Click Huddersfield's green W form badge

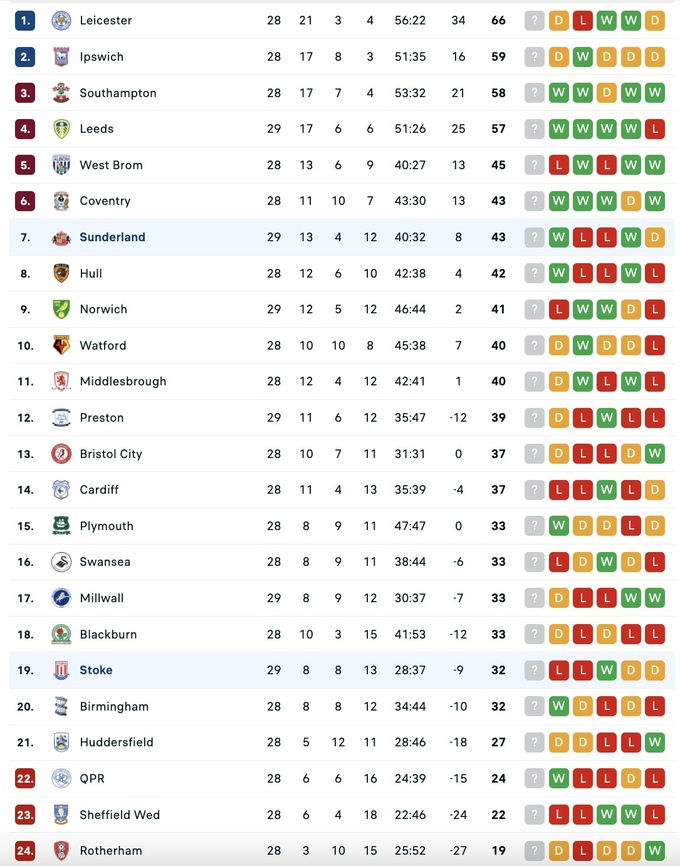click(x=655, y=742)
